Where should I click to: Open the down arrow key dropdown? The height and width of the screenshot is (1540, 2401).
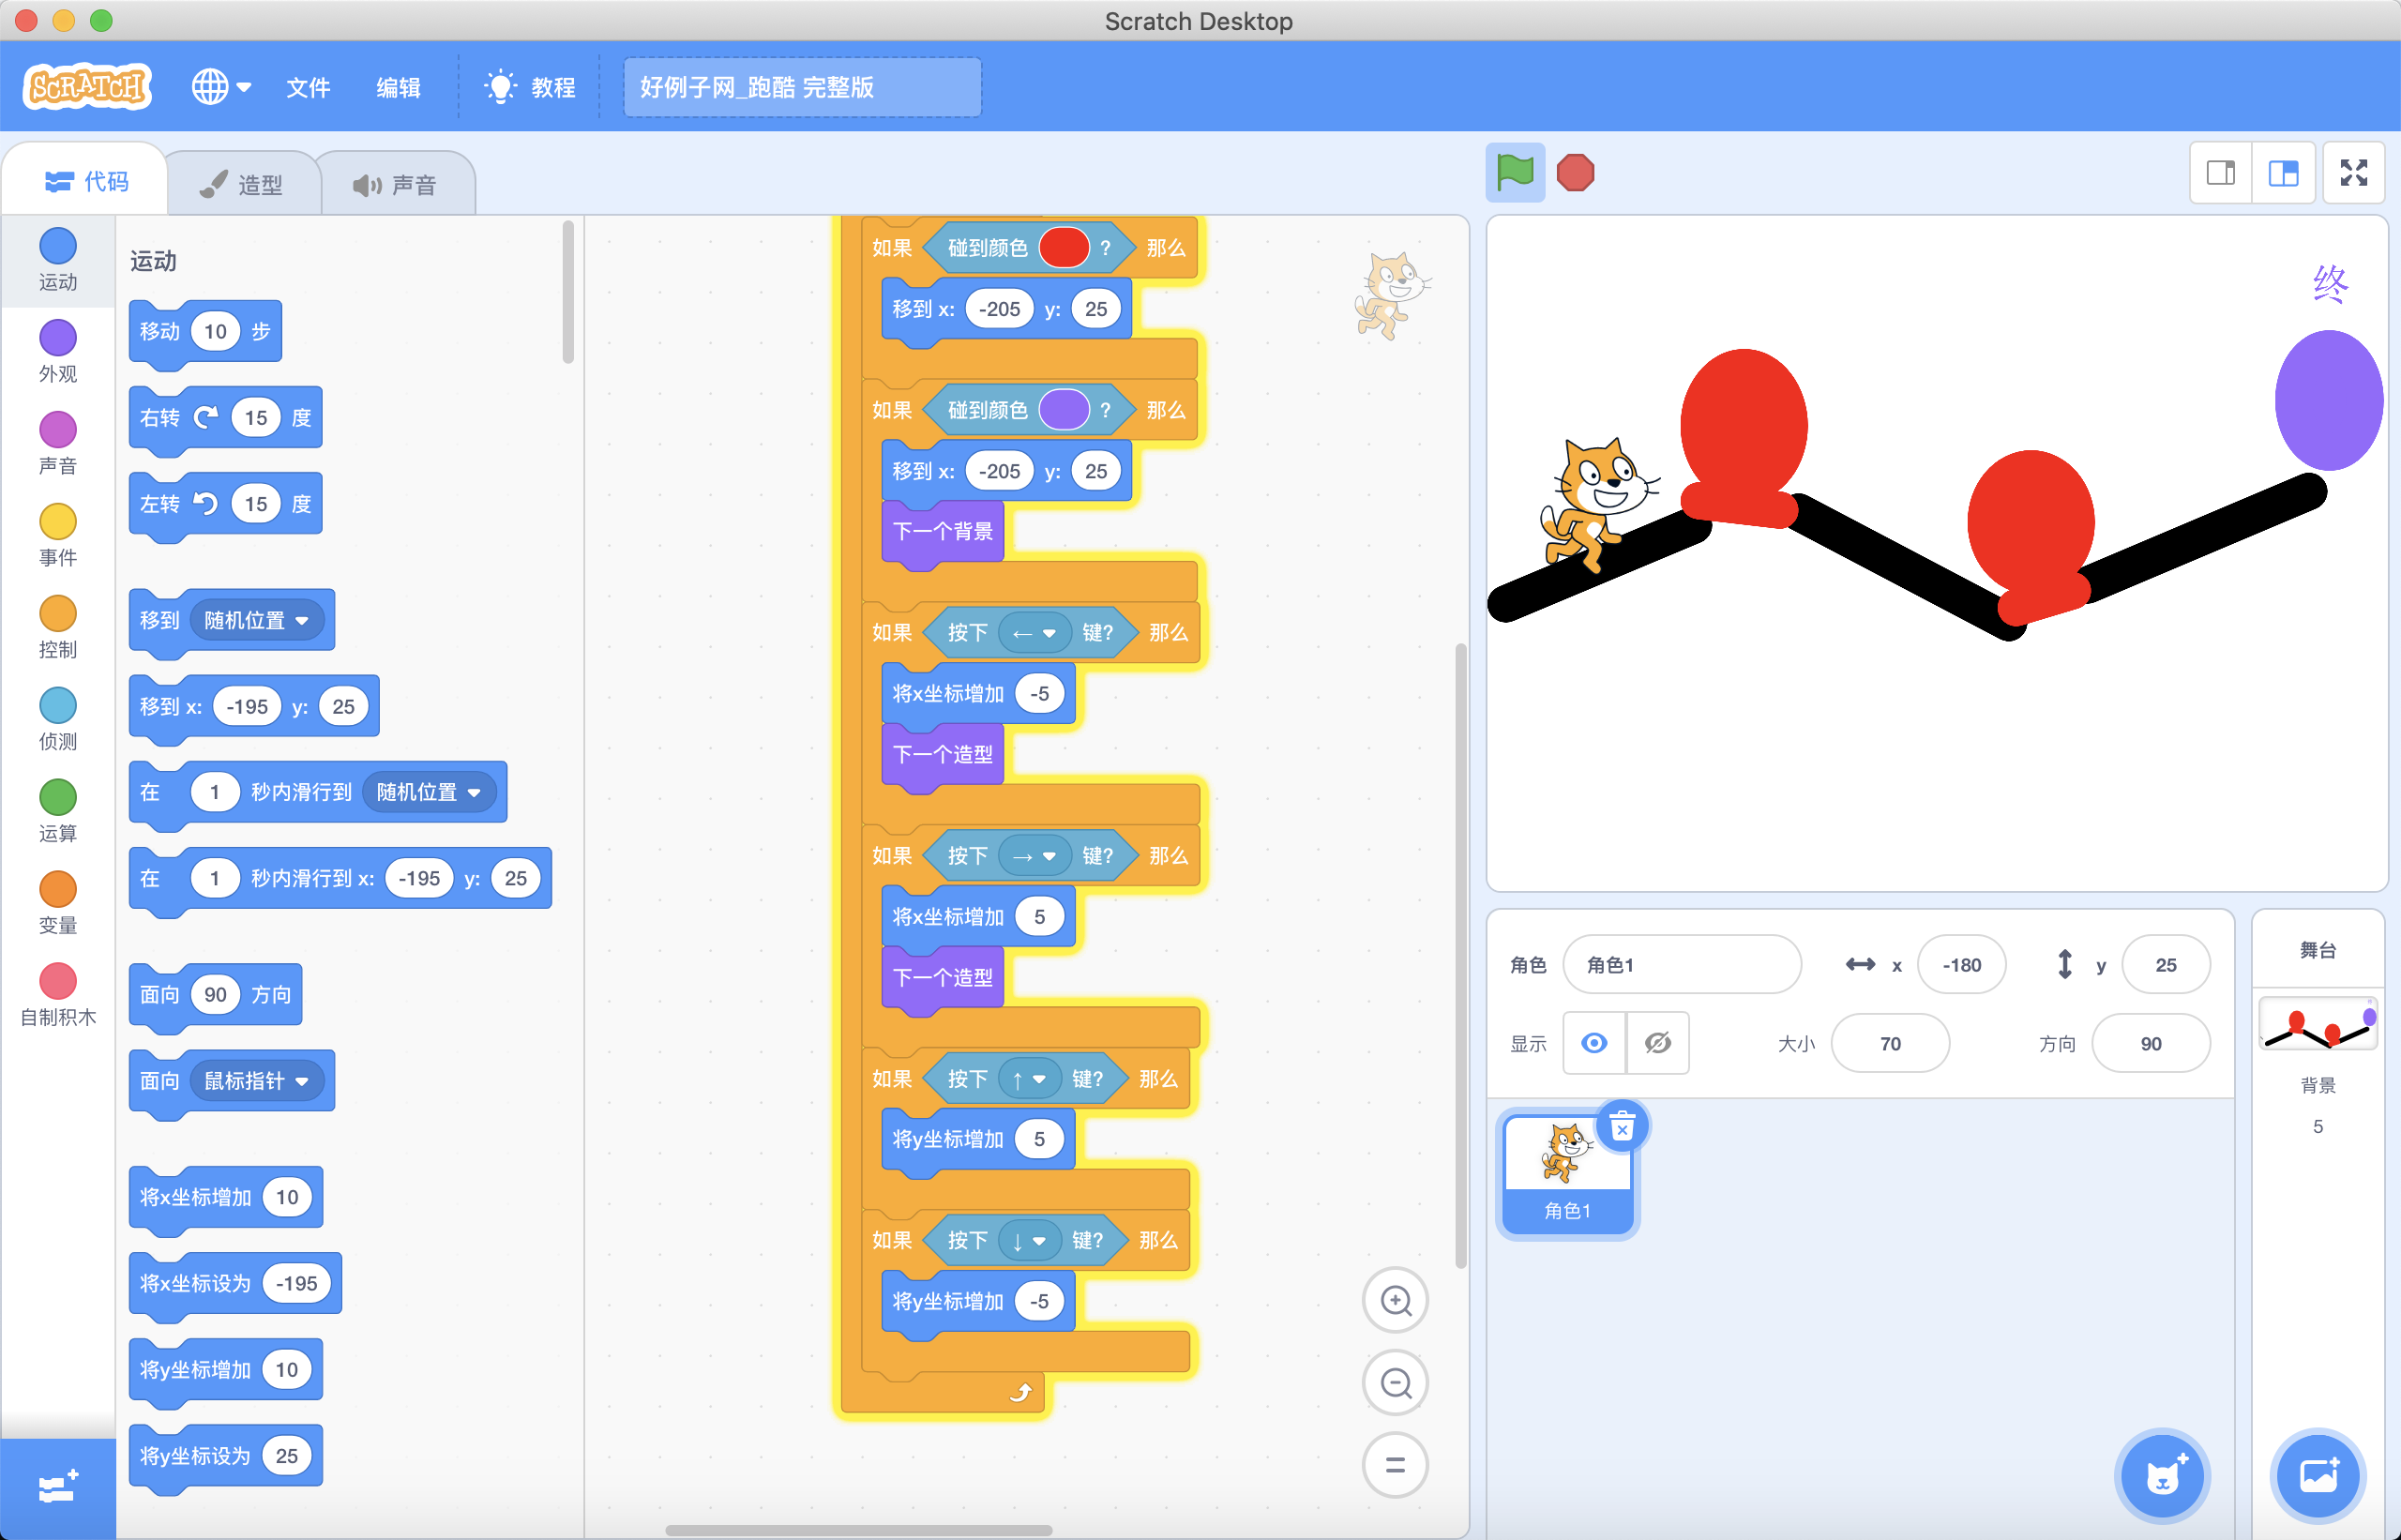pyautogui.click(x=1029, y=1241)
